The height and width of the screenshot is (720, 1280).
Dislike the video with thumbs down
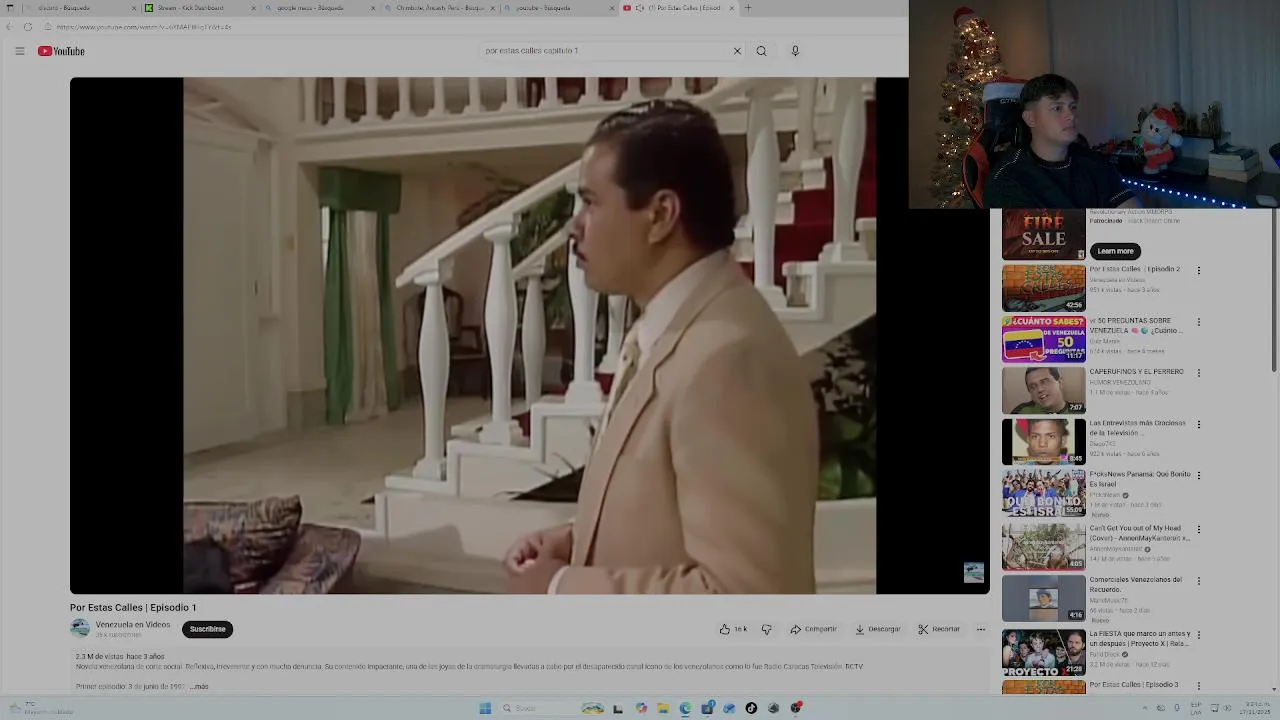coord(766,629)
